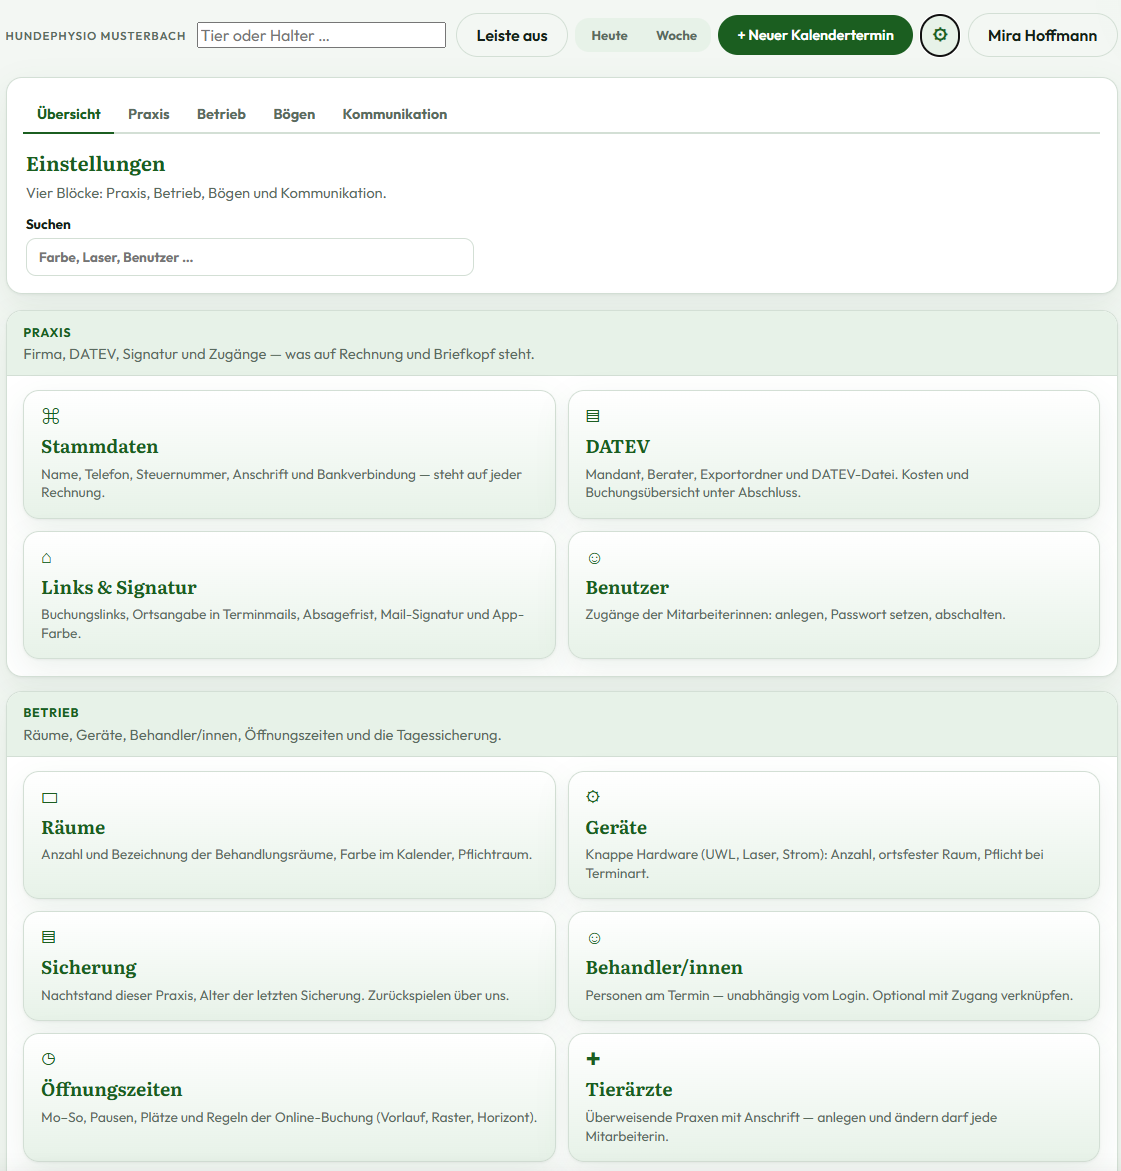Create a new appointment with Neuer Kalendertermin

pyautogui.click(x=815, y=35)
